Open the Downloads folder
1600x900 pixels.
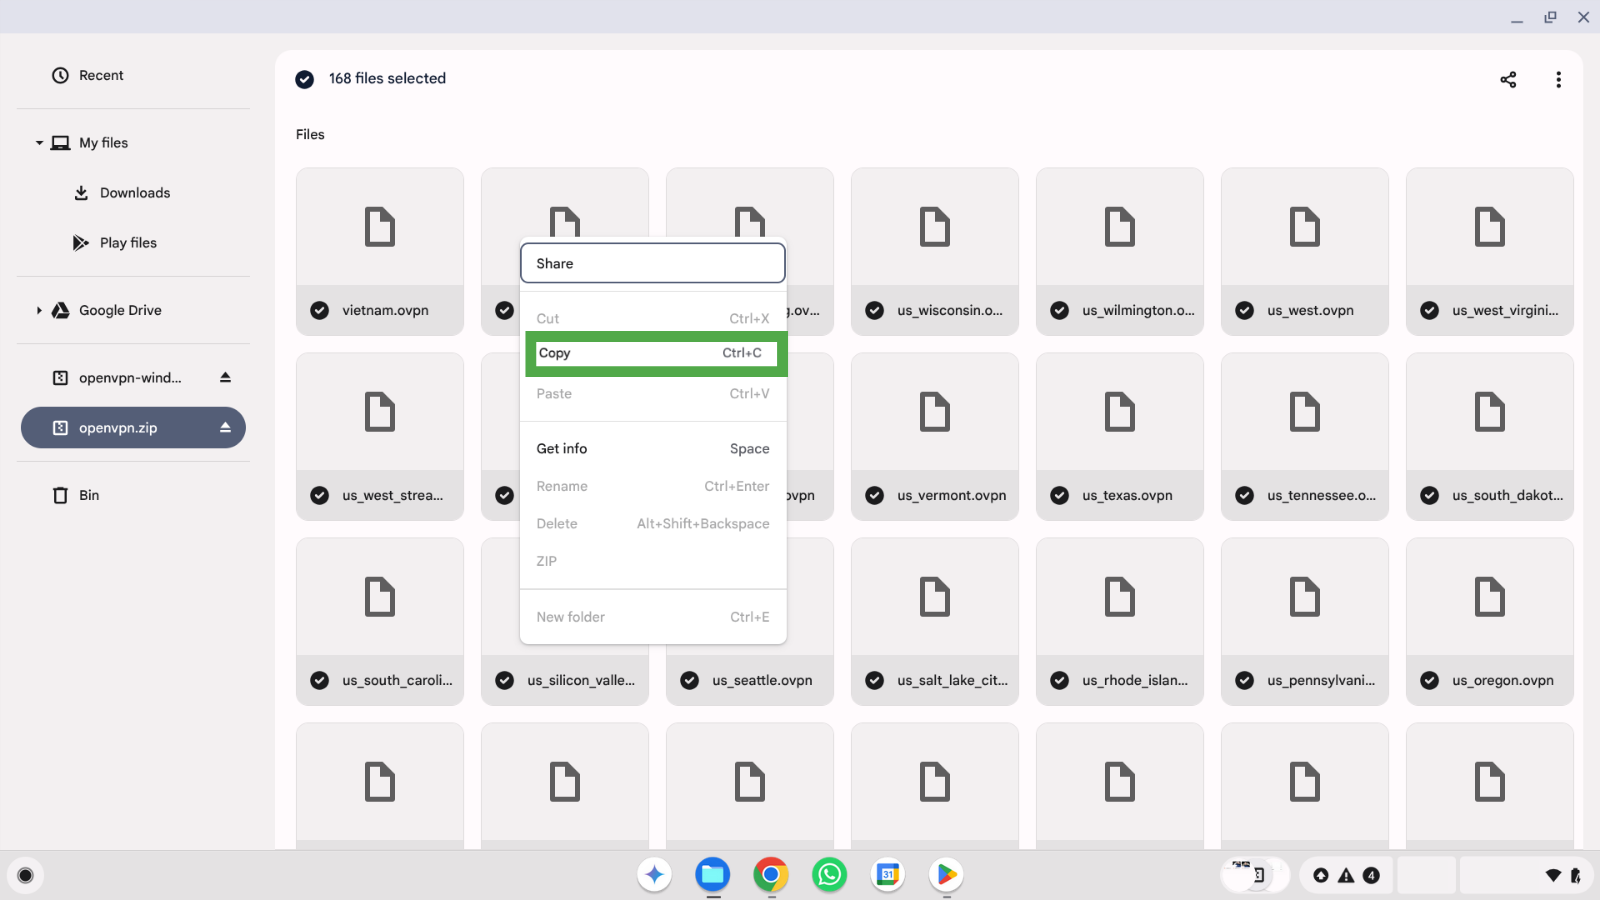(133, 193)
